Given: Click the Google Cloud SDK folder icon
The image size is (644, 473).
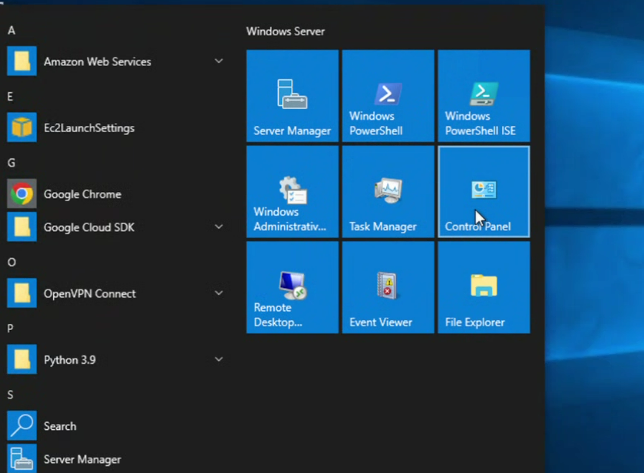Looking at the screenshot, I should (22, 227).
